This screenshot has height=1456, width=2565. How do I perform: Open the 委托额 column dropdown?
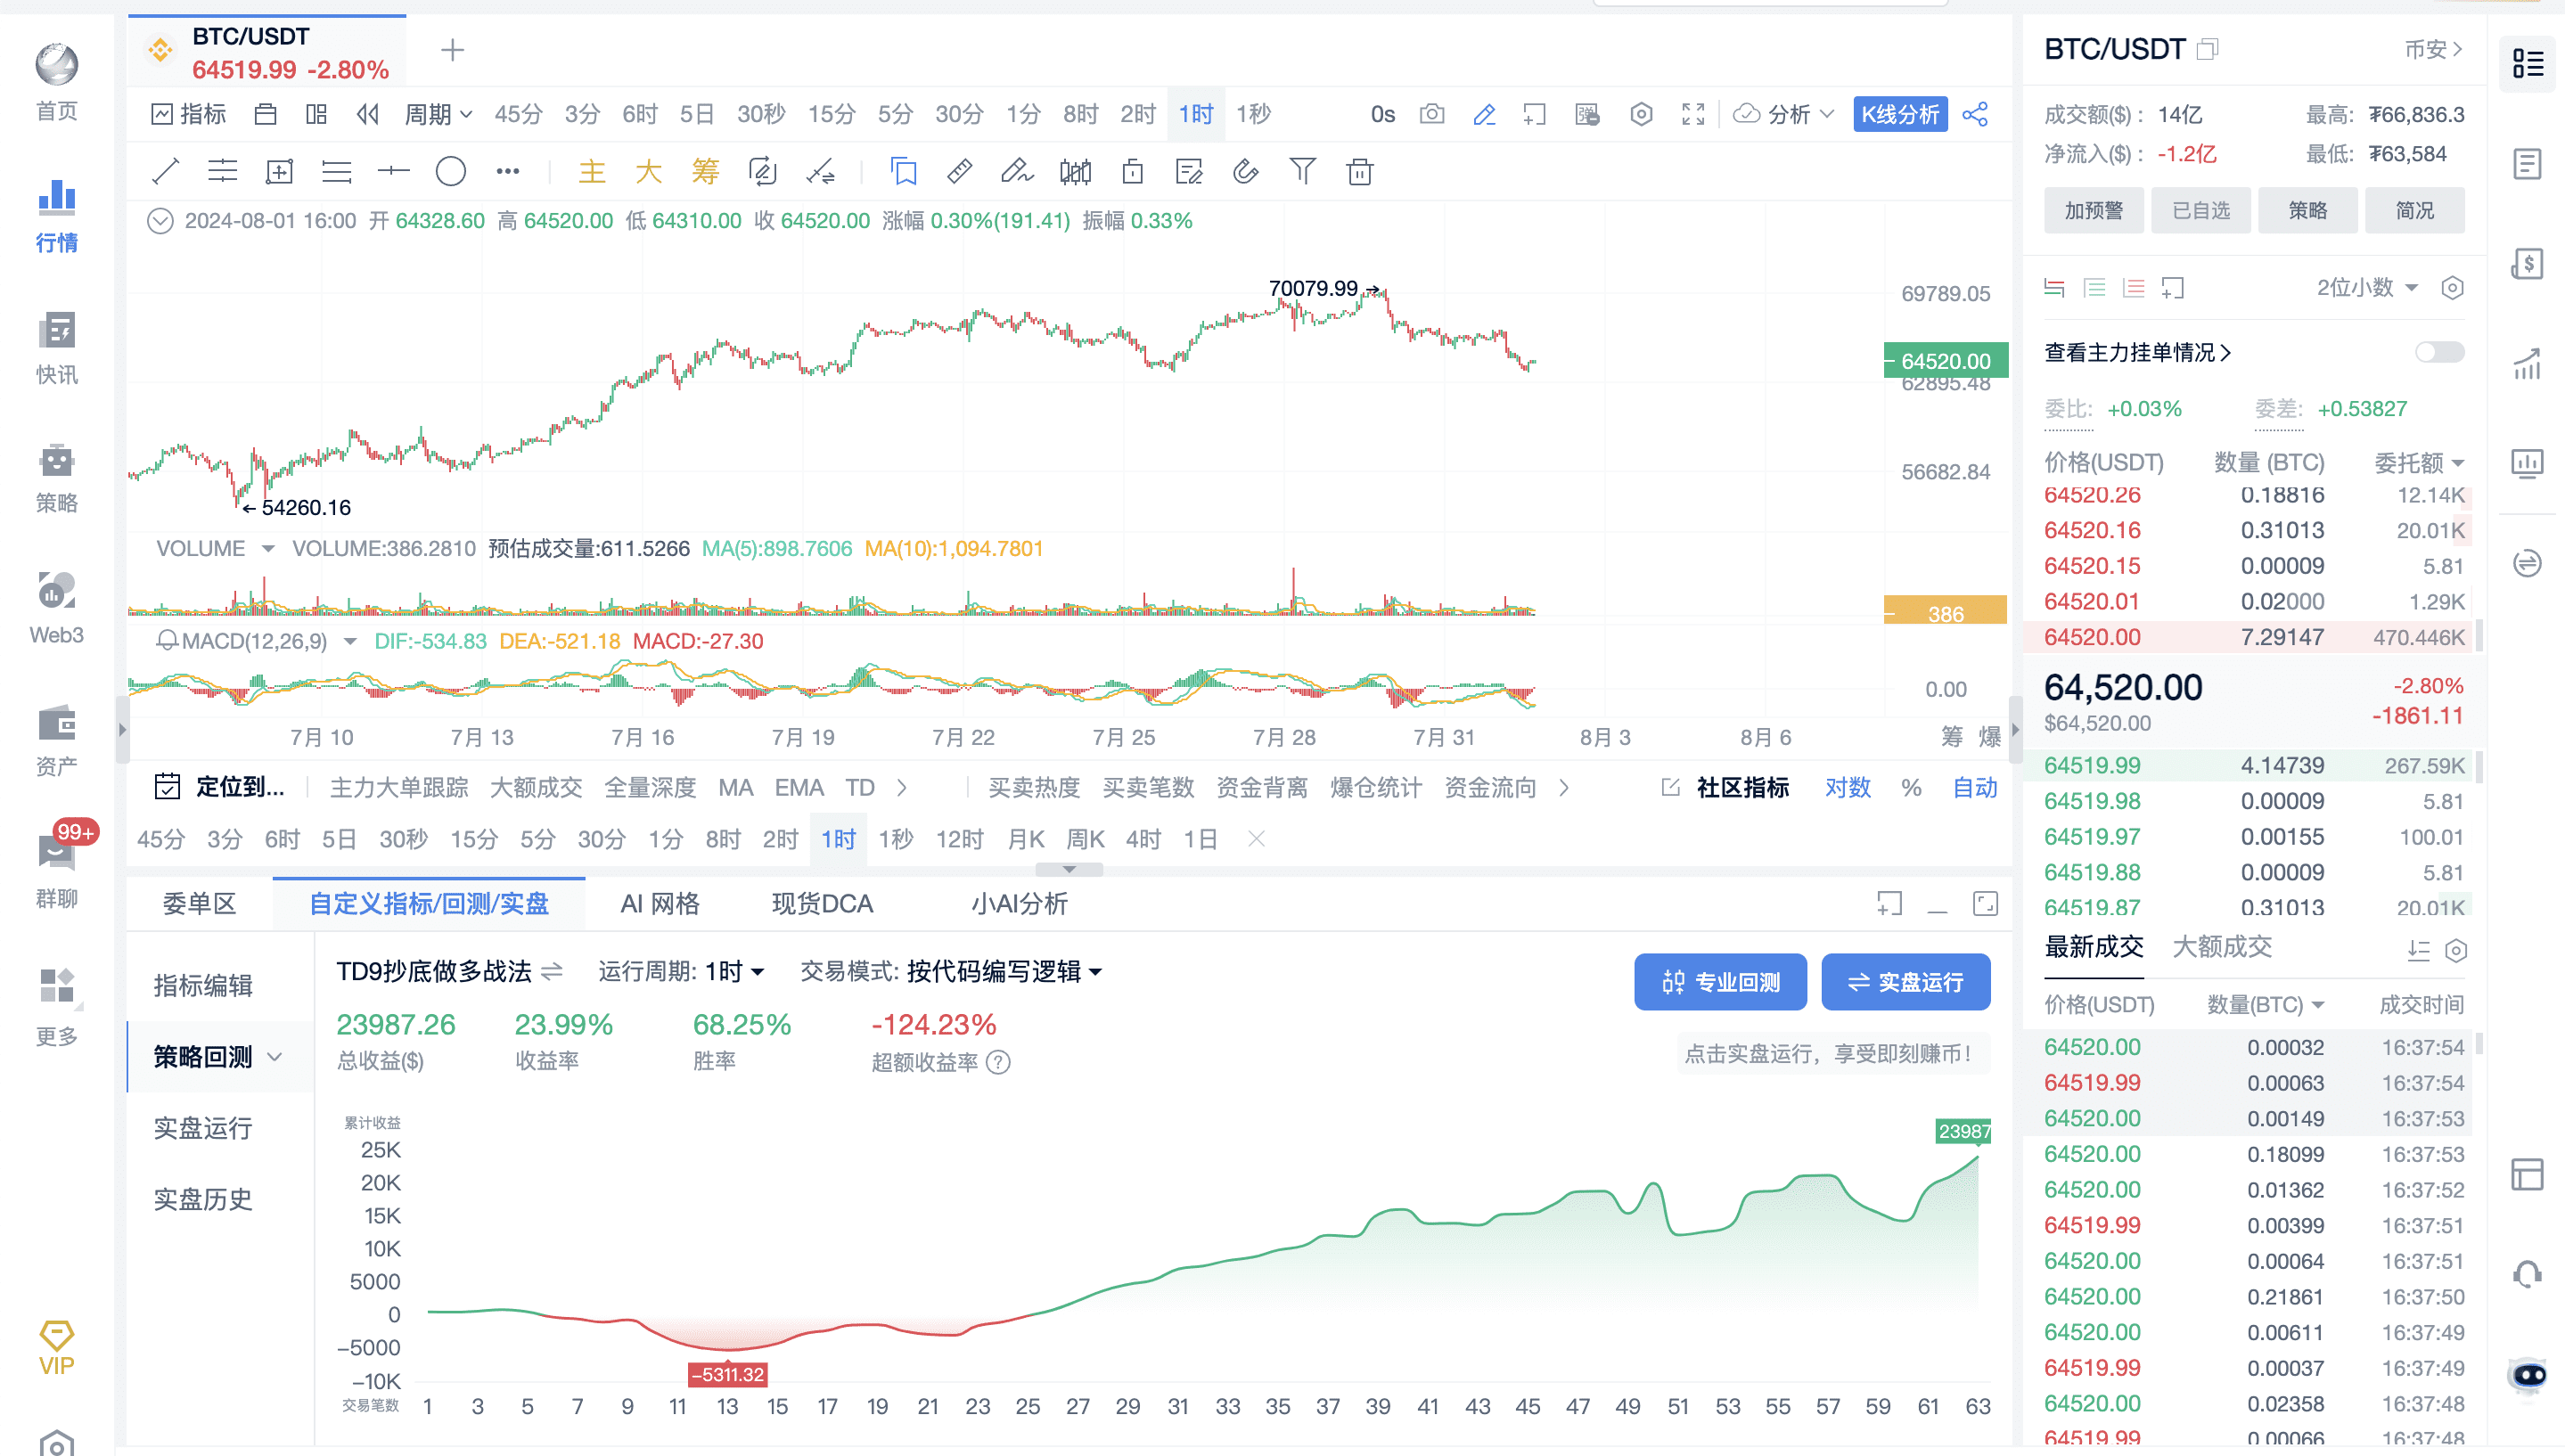2420,462
